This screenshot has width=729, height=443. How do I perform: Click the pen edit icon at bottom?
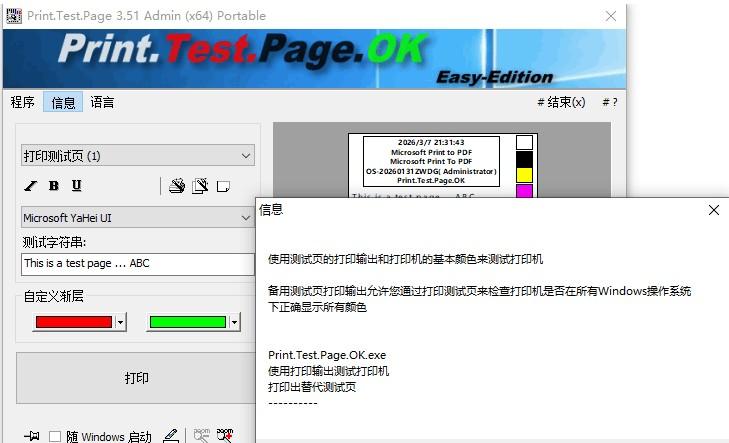(x=171, y=436)
